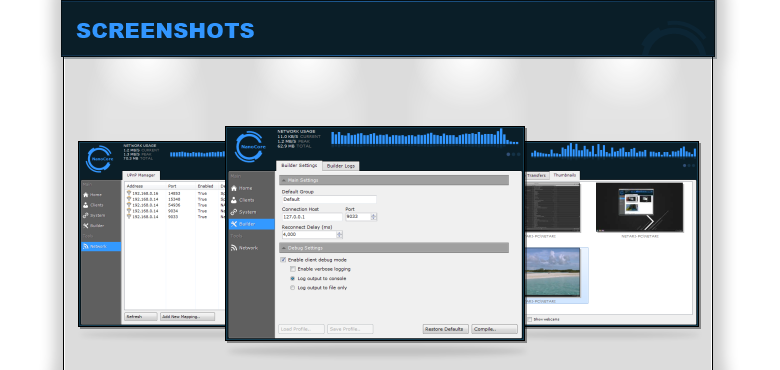Select the UPnP Manager tab
This screenshot has height=370, width=780.
tap(141, 176)
